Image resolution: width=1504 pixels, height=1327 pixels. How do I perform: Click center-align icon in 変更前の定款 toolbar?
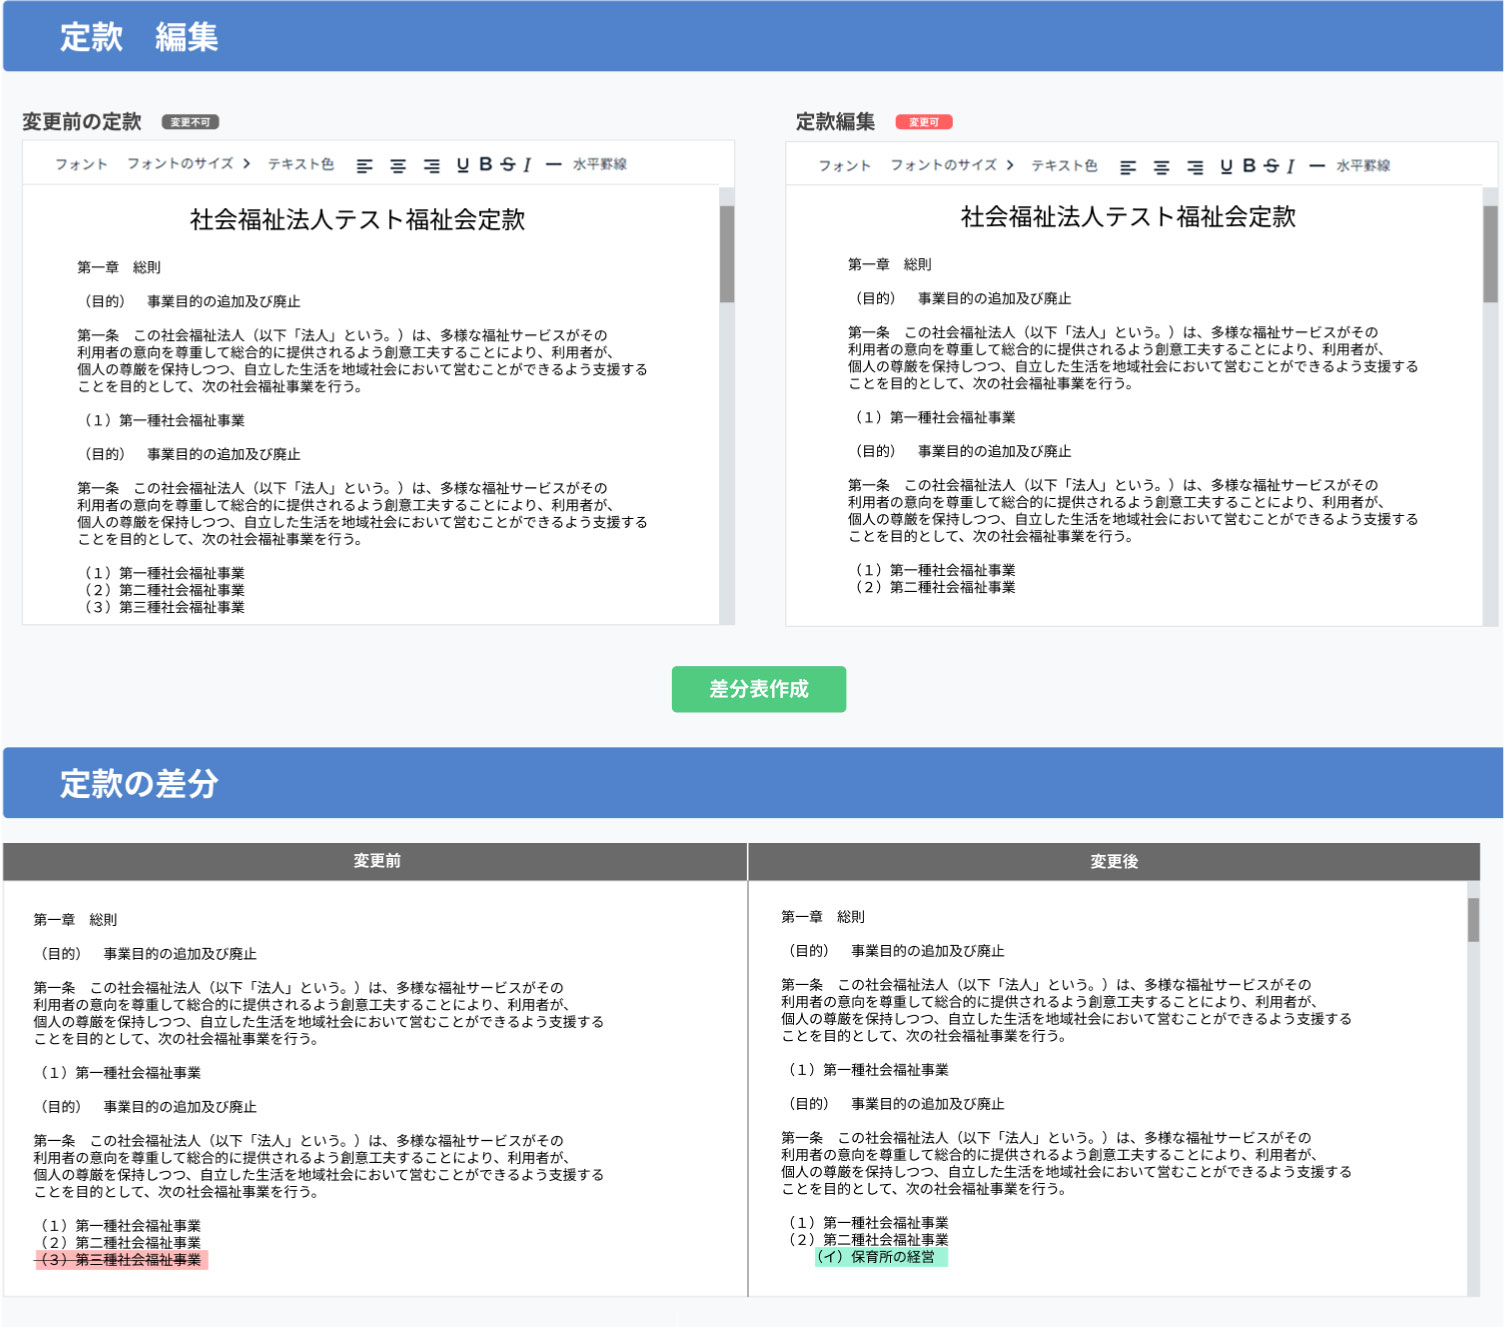pos(398,165)
